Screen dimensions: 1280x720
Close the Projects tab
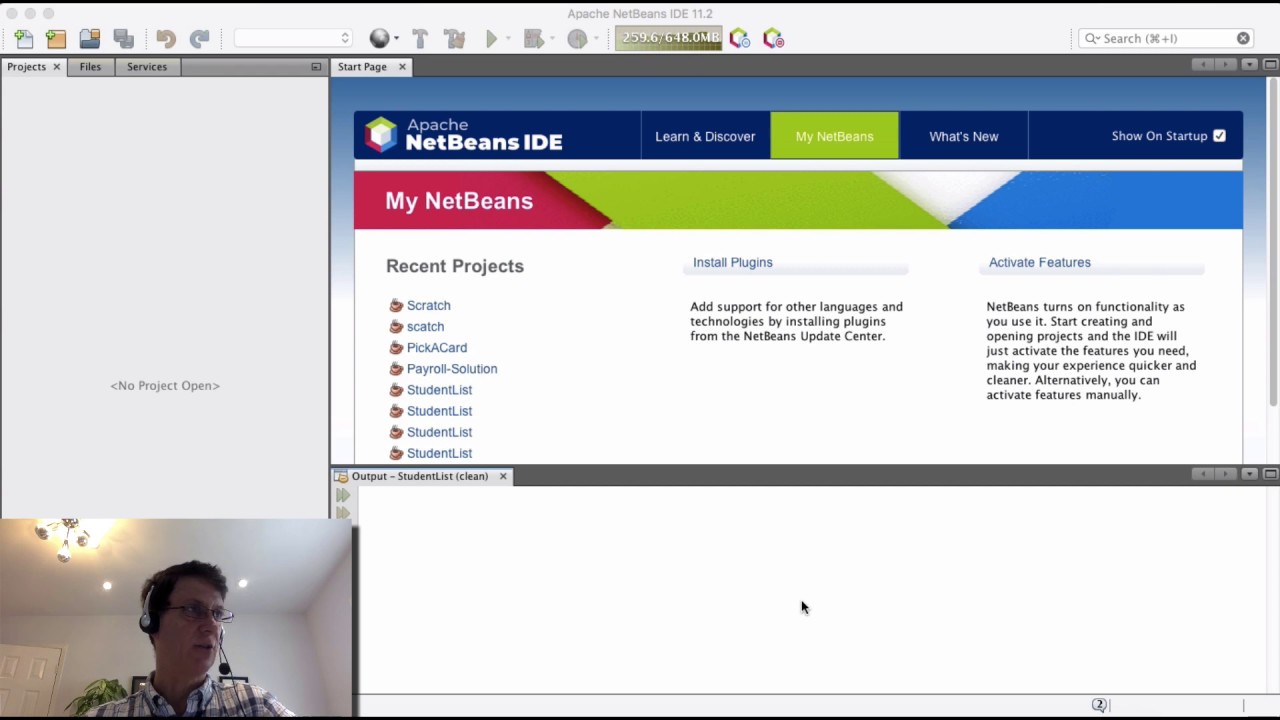coord(56,67)
